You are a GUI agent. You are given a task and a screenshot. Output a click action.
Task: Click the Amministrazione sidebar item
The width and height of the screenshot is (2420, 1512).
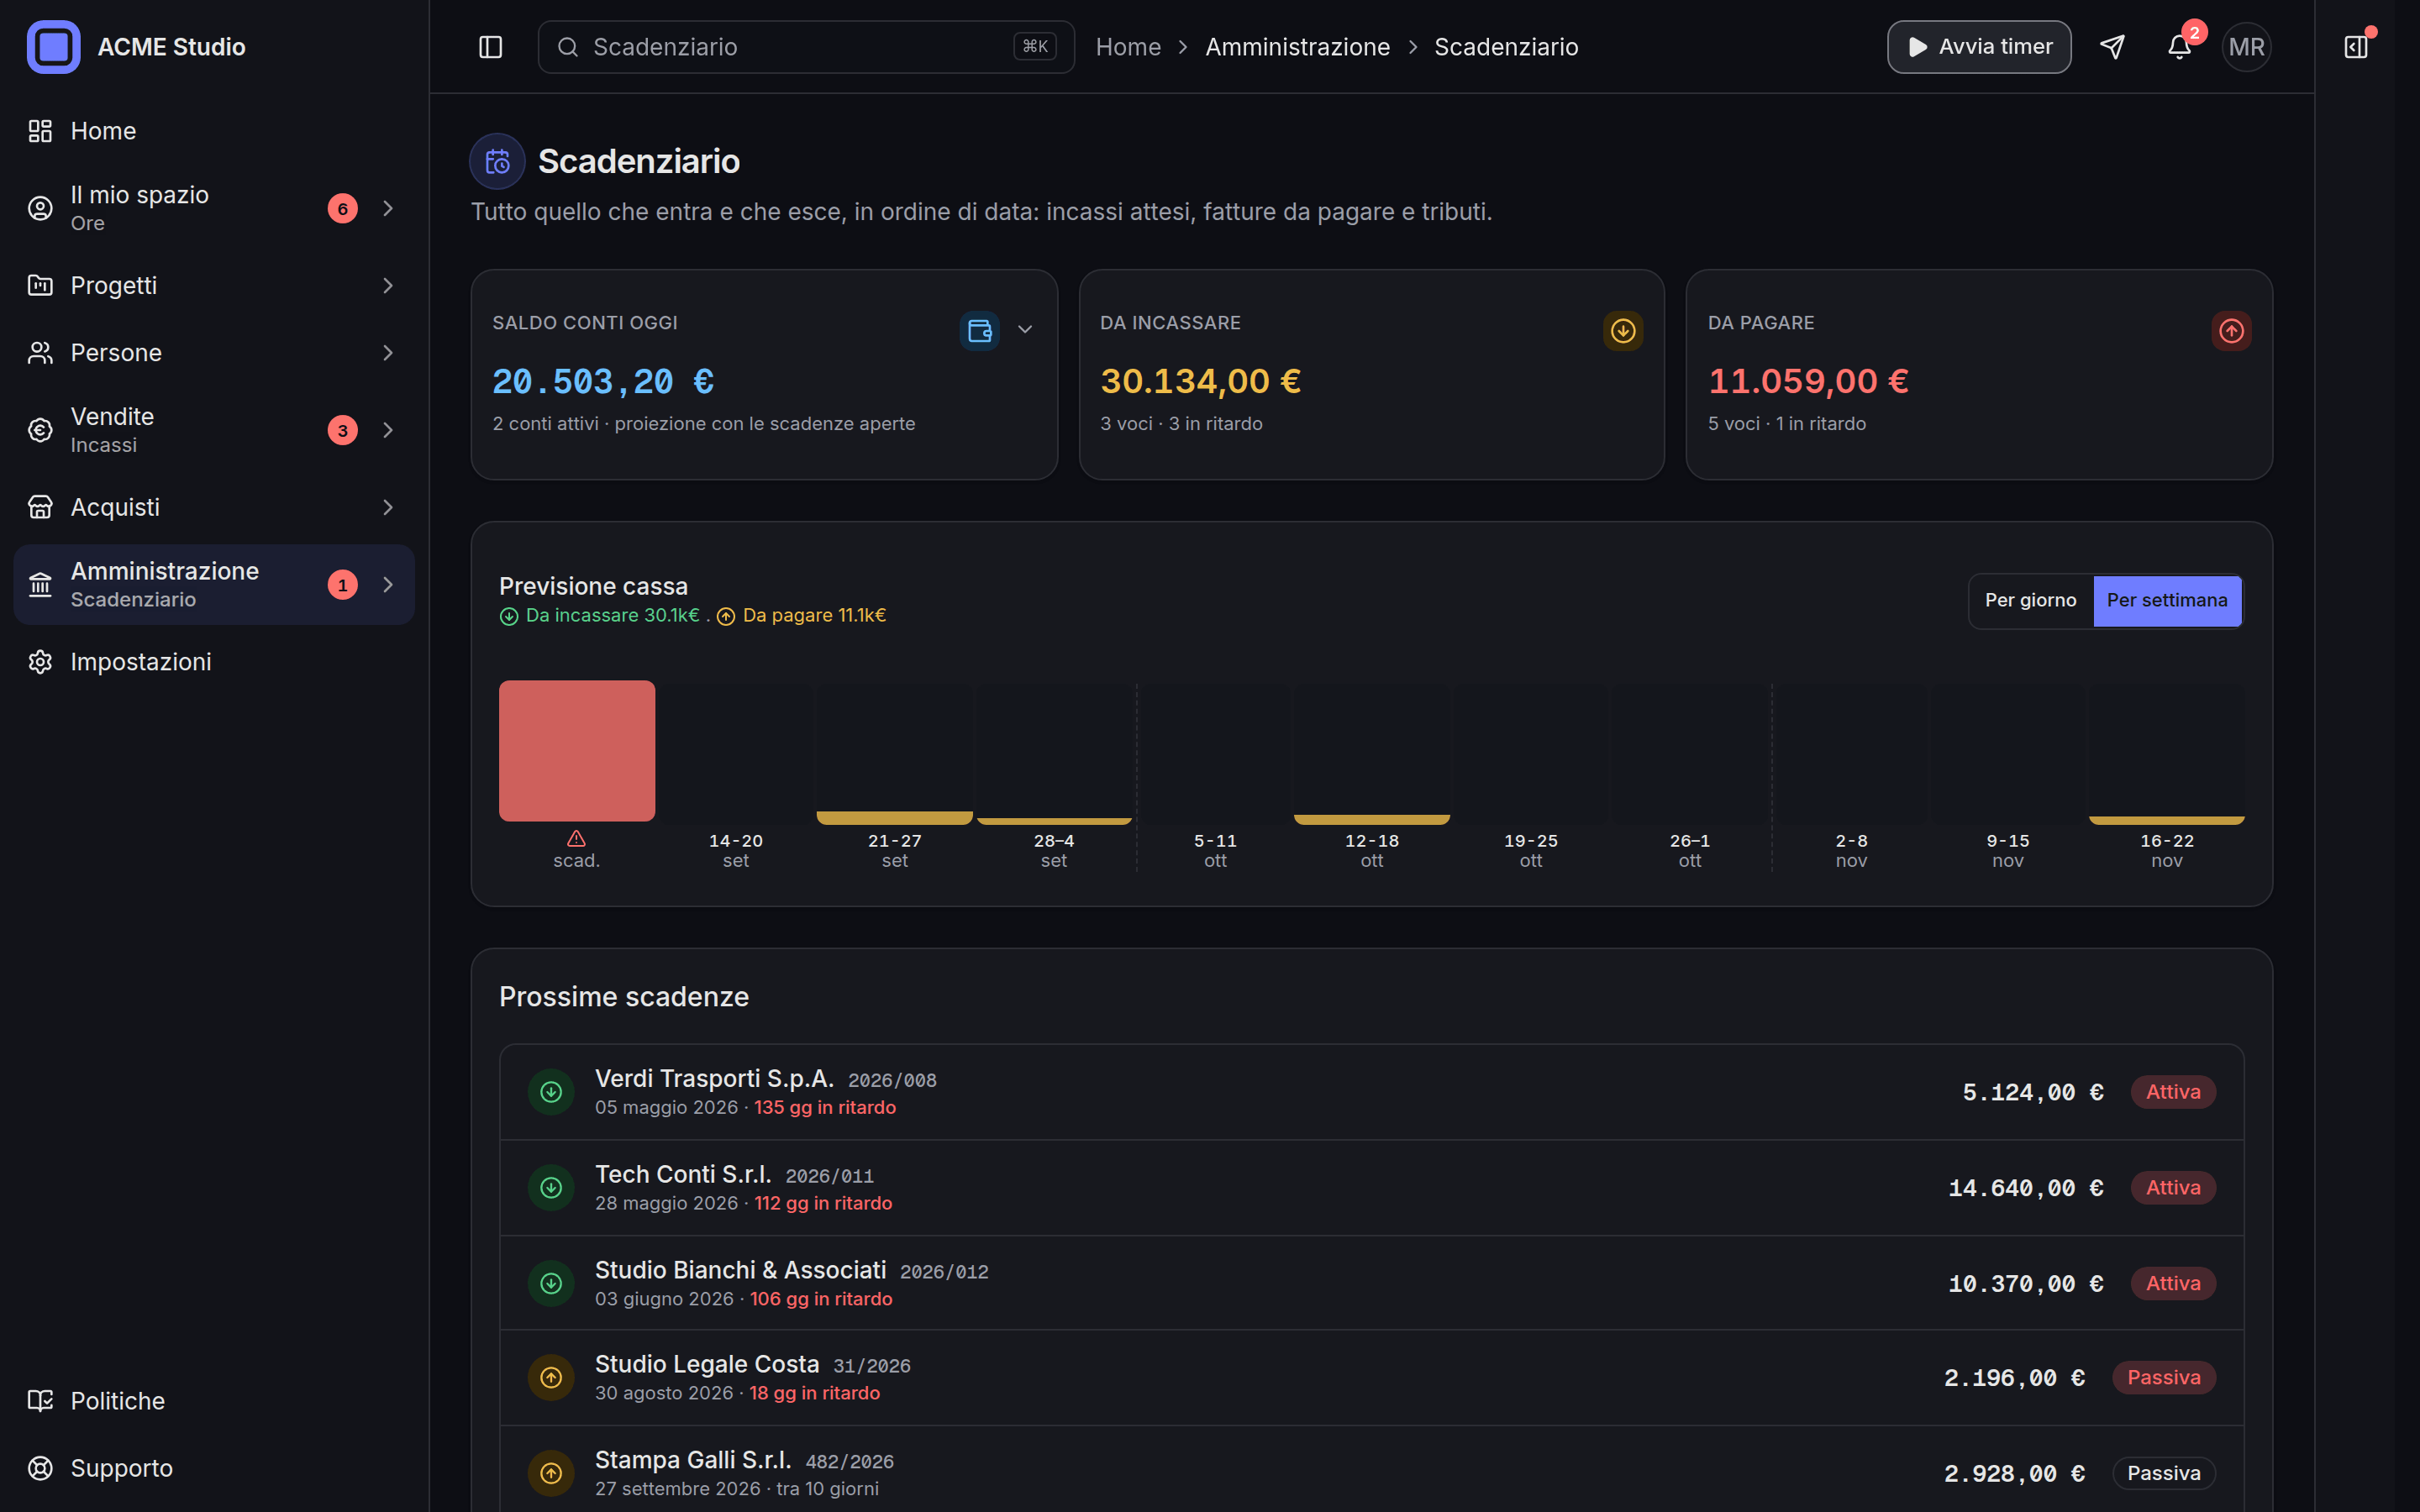click(x=214, y=585)
